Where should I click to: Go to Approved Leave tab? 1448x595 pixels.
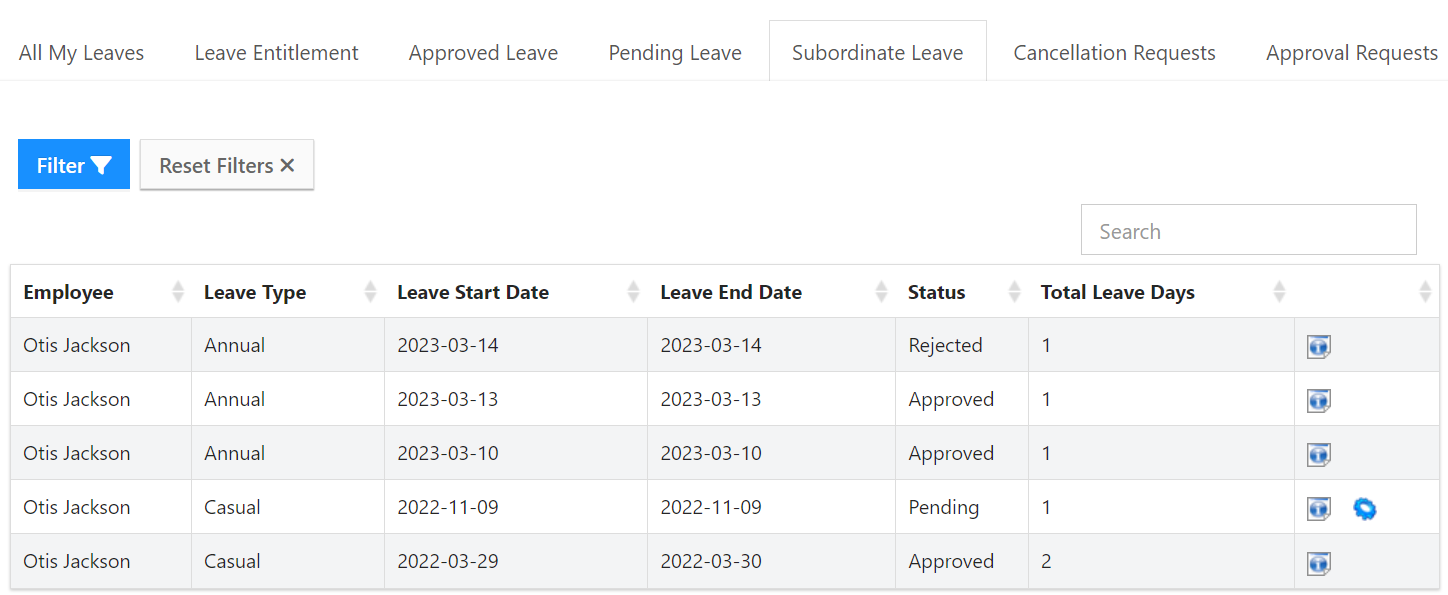tap(483, 53)
